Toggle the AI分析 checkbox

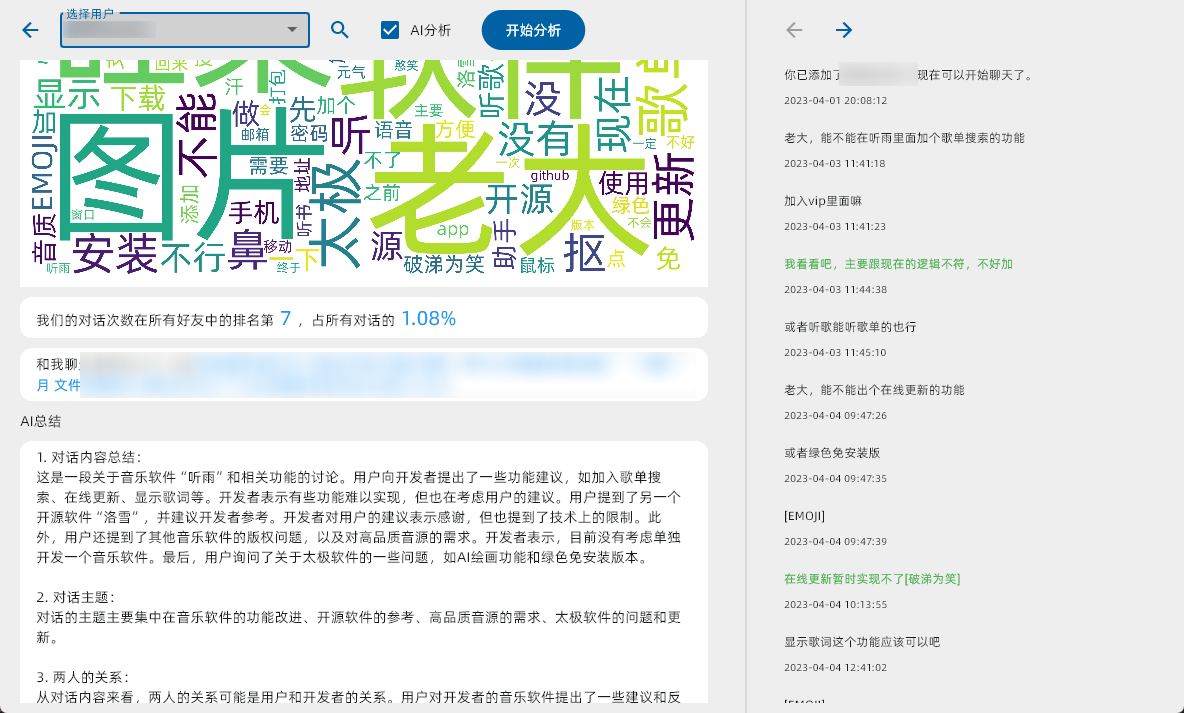tap(390, 30)
